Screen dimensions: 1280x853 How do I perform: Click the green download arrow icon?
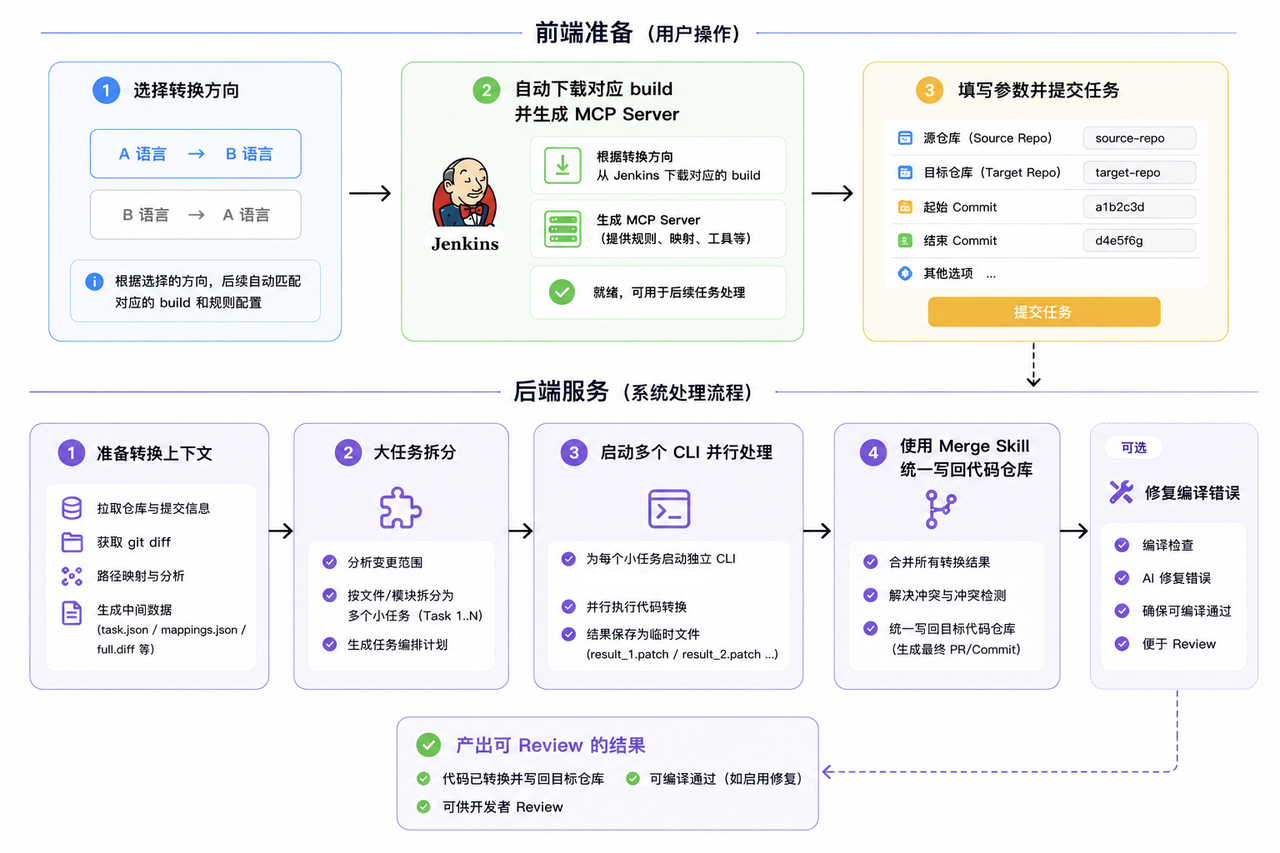(562, 165)
